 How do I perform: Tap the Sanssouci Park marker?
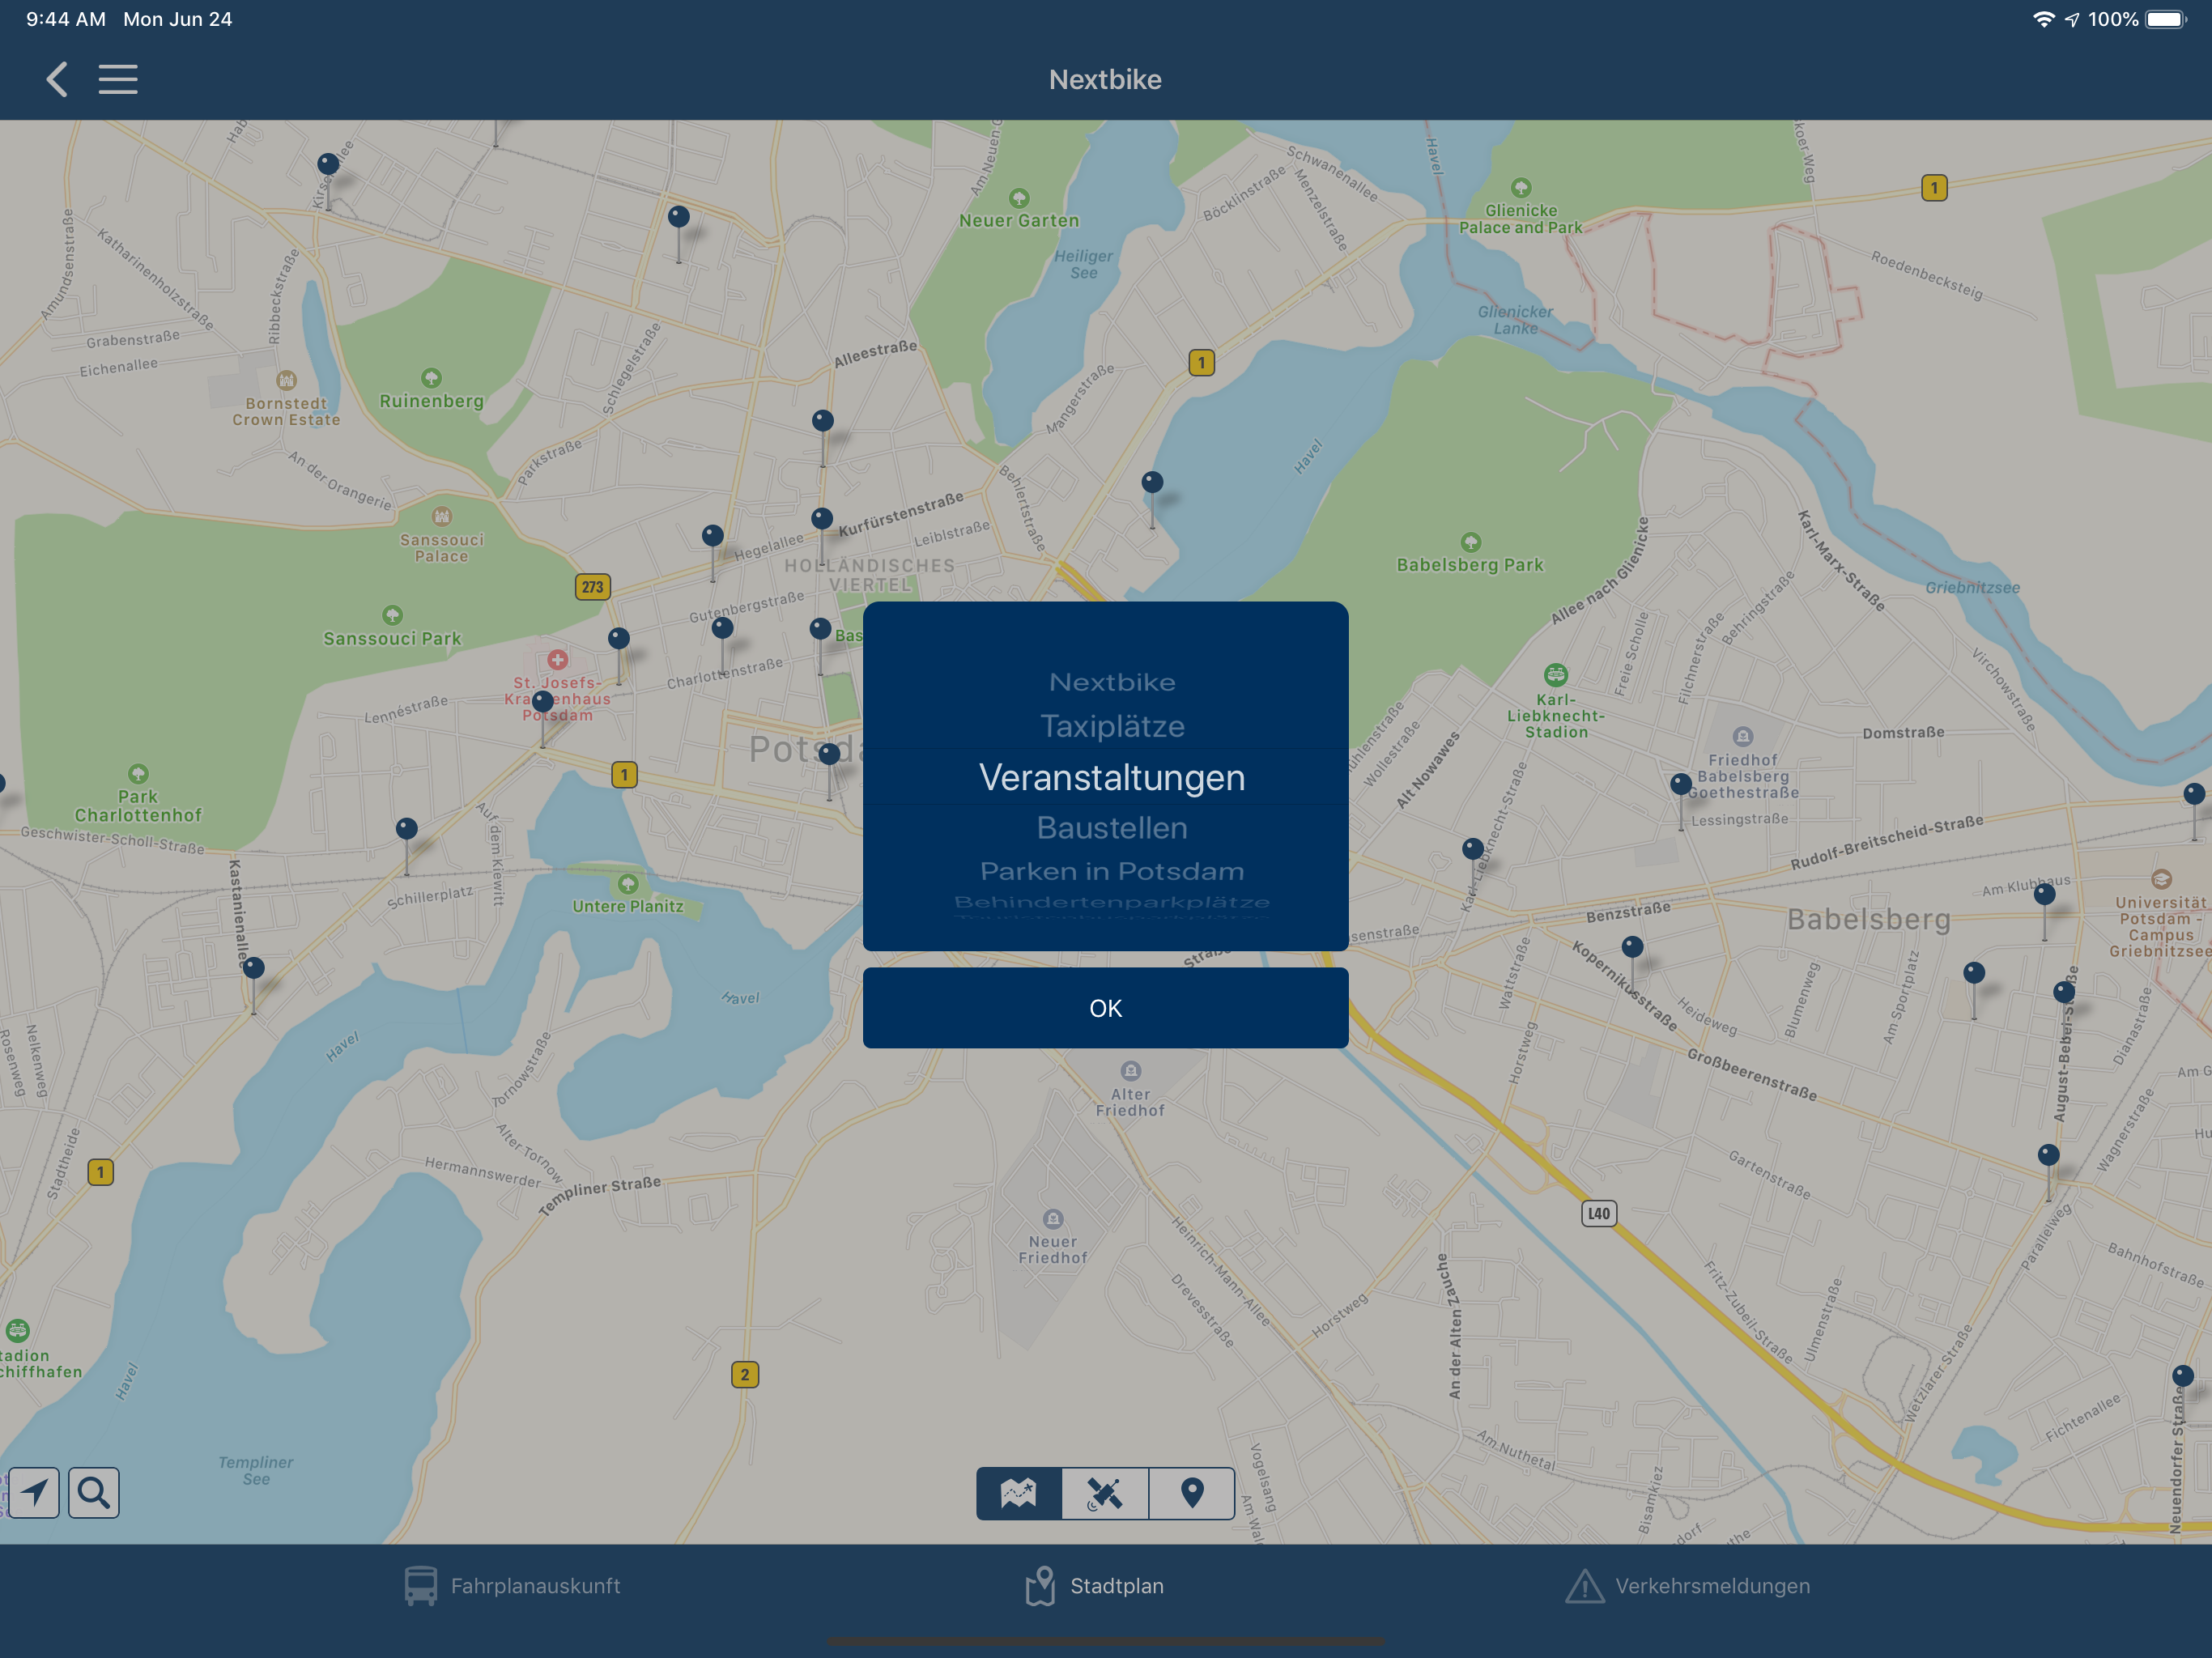(392, 615)
